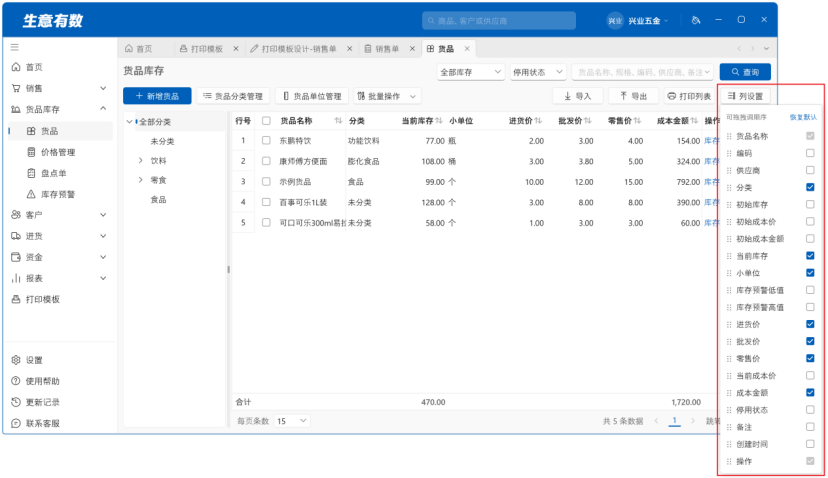Click the 报表 chart icon in the sidebar

(16, 278)
